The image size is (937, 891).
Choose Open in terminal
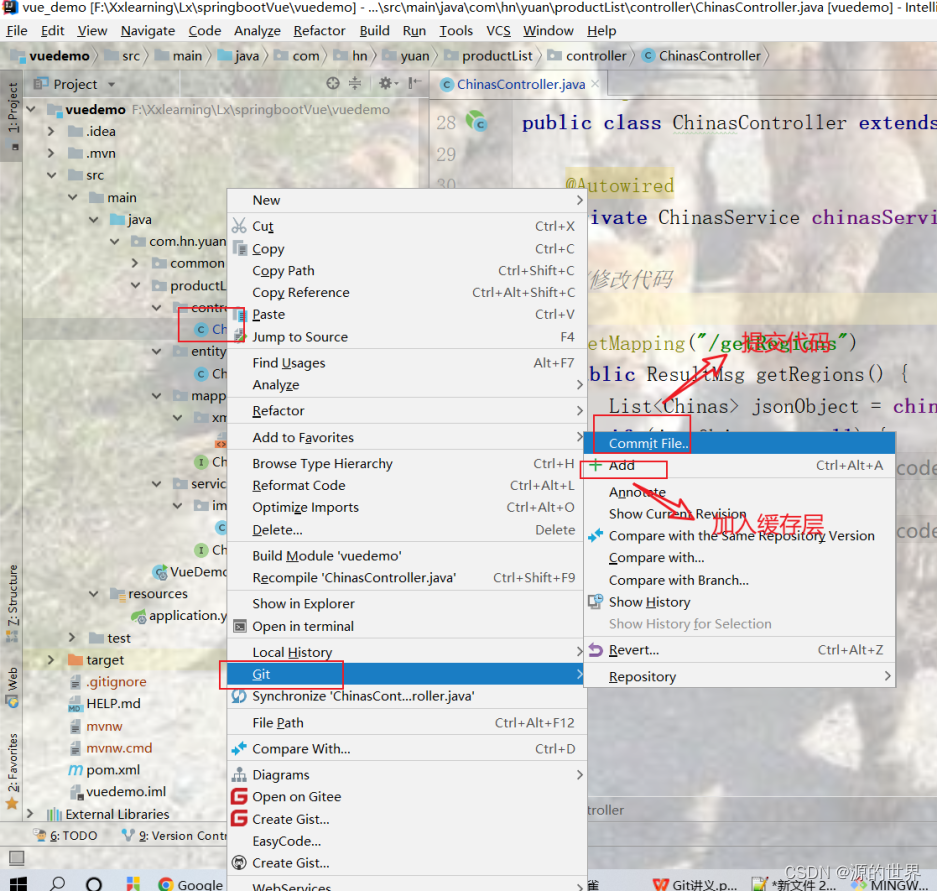[x=406, y=626]
